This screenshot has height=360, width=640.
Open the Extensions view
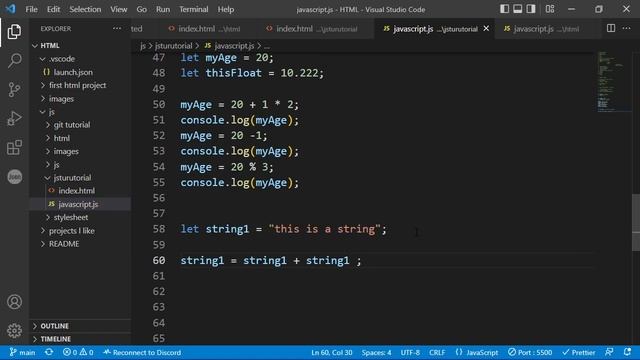click(14, 147)
